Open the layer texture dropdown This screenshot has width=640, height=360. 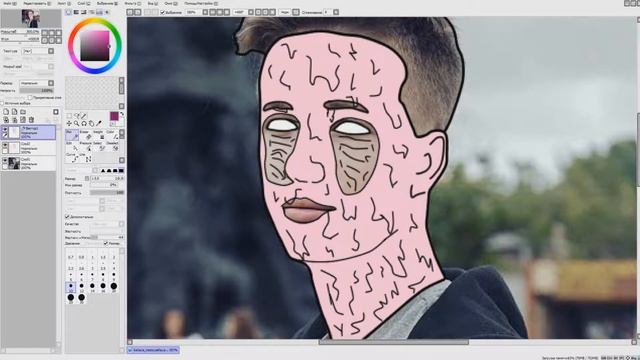(38, 51)
